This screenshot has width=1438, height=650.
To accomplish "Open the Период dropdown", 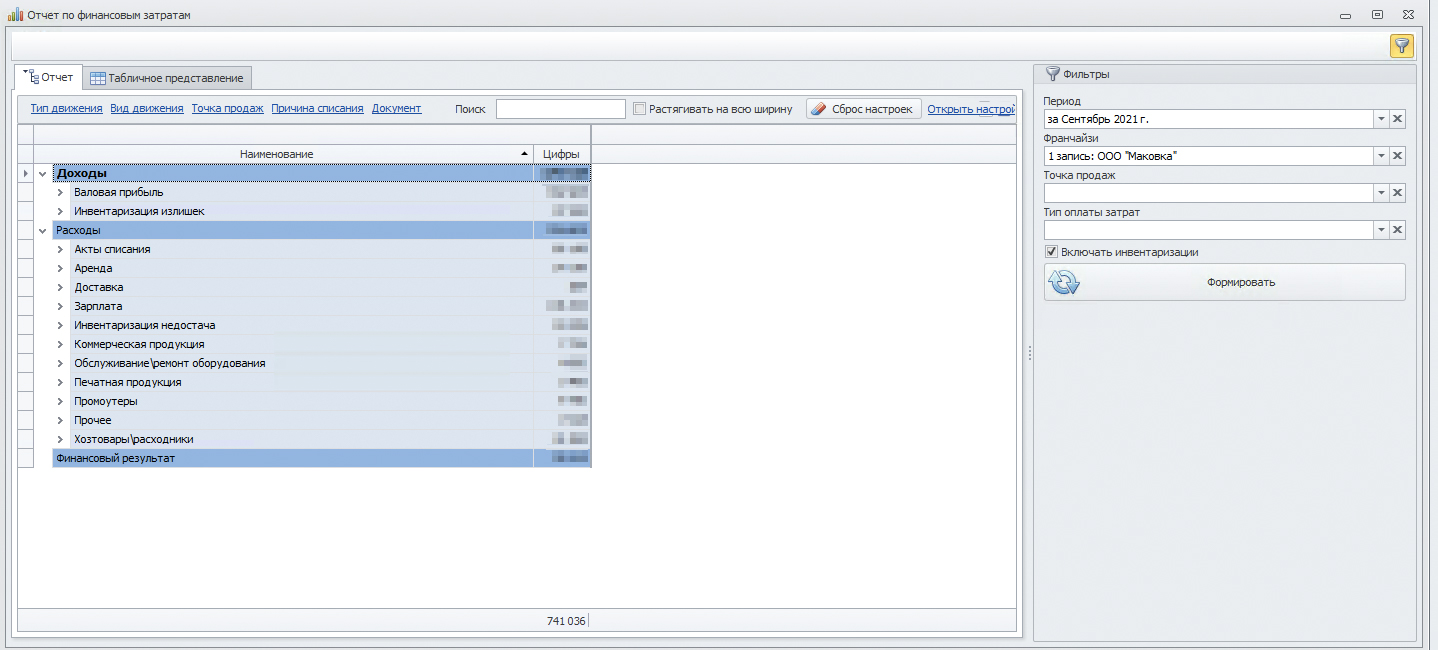I will 1381,119.
